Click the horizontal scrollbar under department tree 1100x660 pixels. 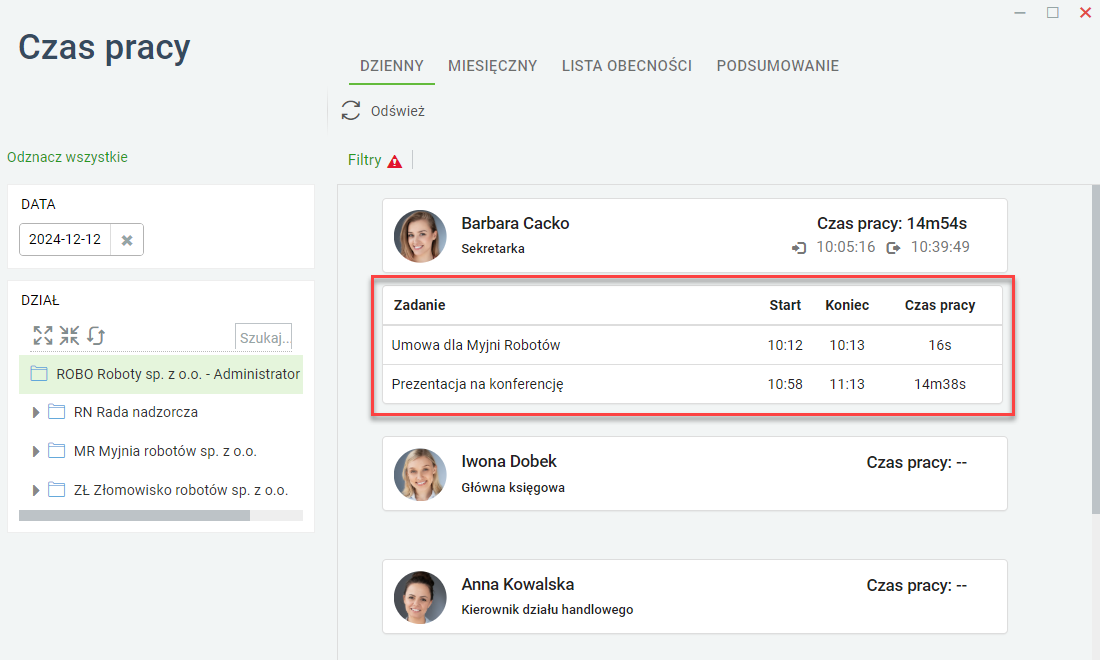click(134, 516)
